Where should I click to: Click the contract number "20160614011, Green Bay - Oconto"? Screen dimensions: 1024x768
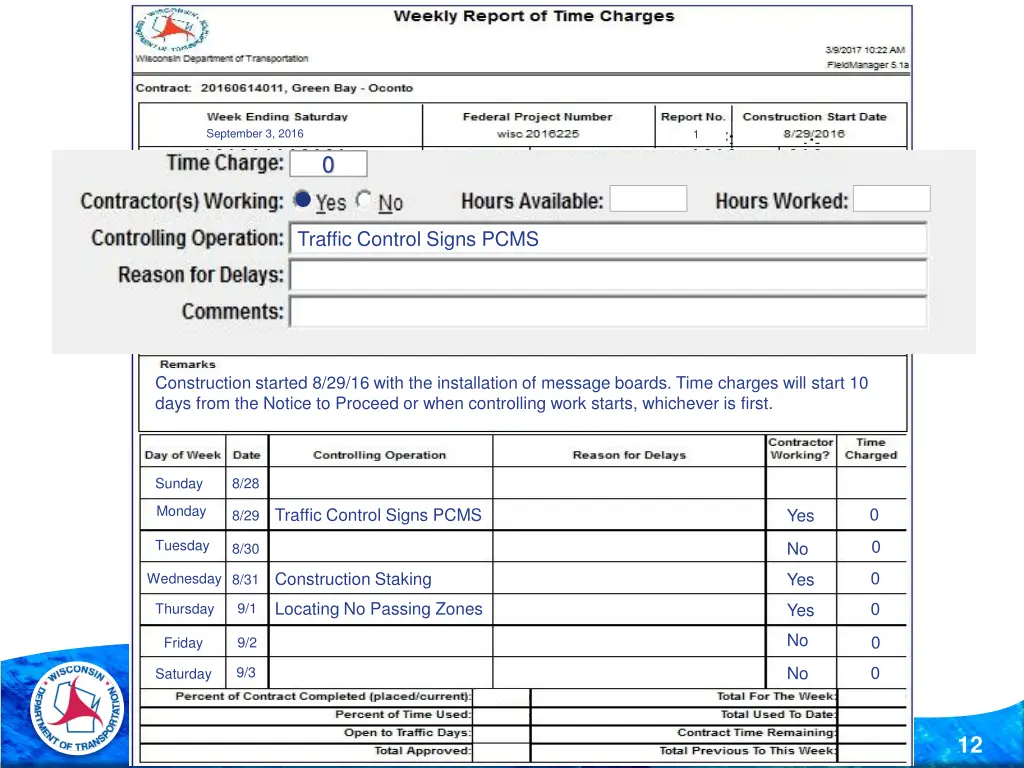307,88
